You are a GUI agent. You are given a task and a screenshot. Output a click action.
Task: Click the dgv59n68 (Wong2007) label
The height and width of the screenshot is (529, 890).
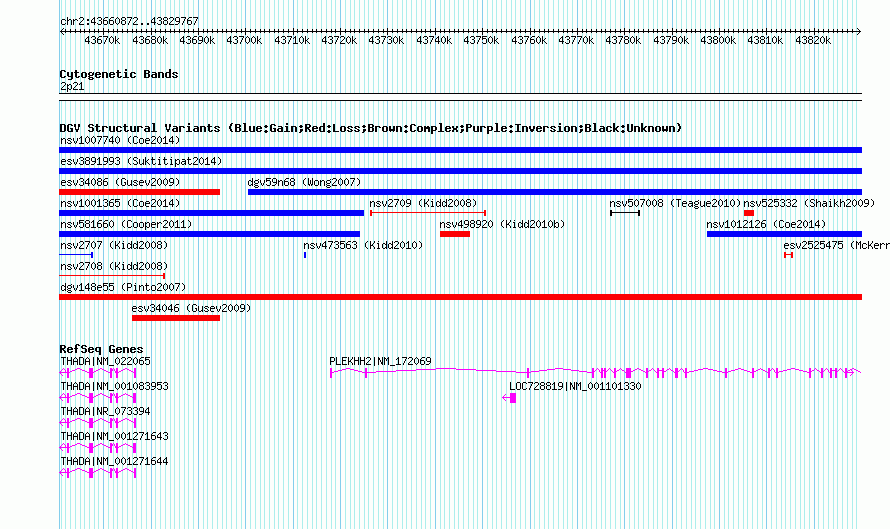point(304,182)
